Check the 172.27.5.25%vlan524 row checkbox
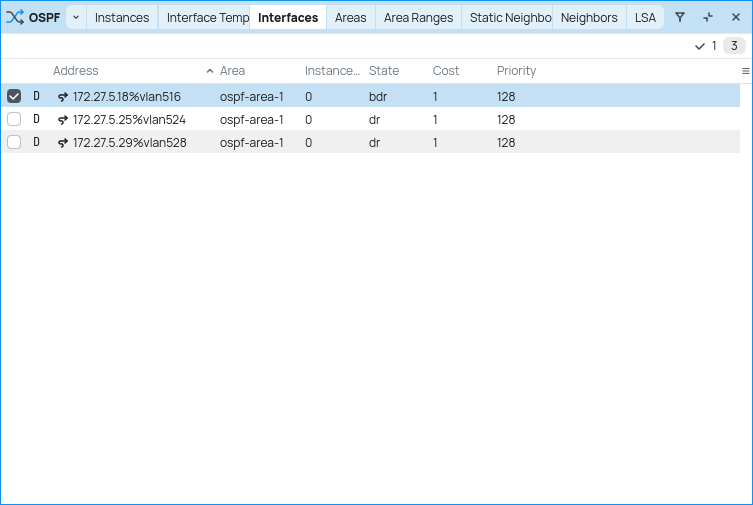This screenshot has height=505, width=753. click(x=14, y=119)
